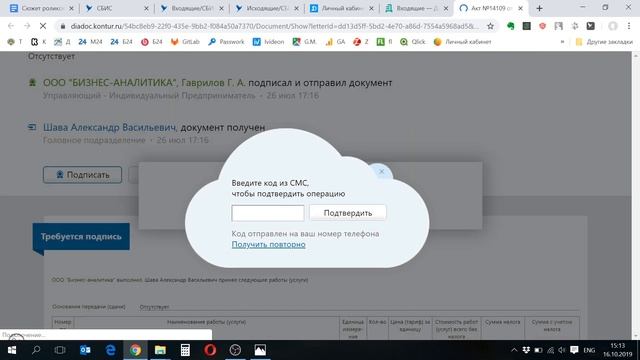Close the Акт №14109 browser tab
Viewport: 640px width, 360px height.
tap(520, 8)
